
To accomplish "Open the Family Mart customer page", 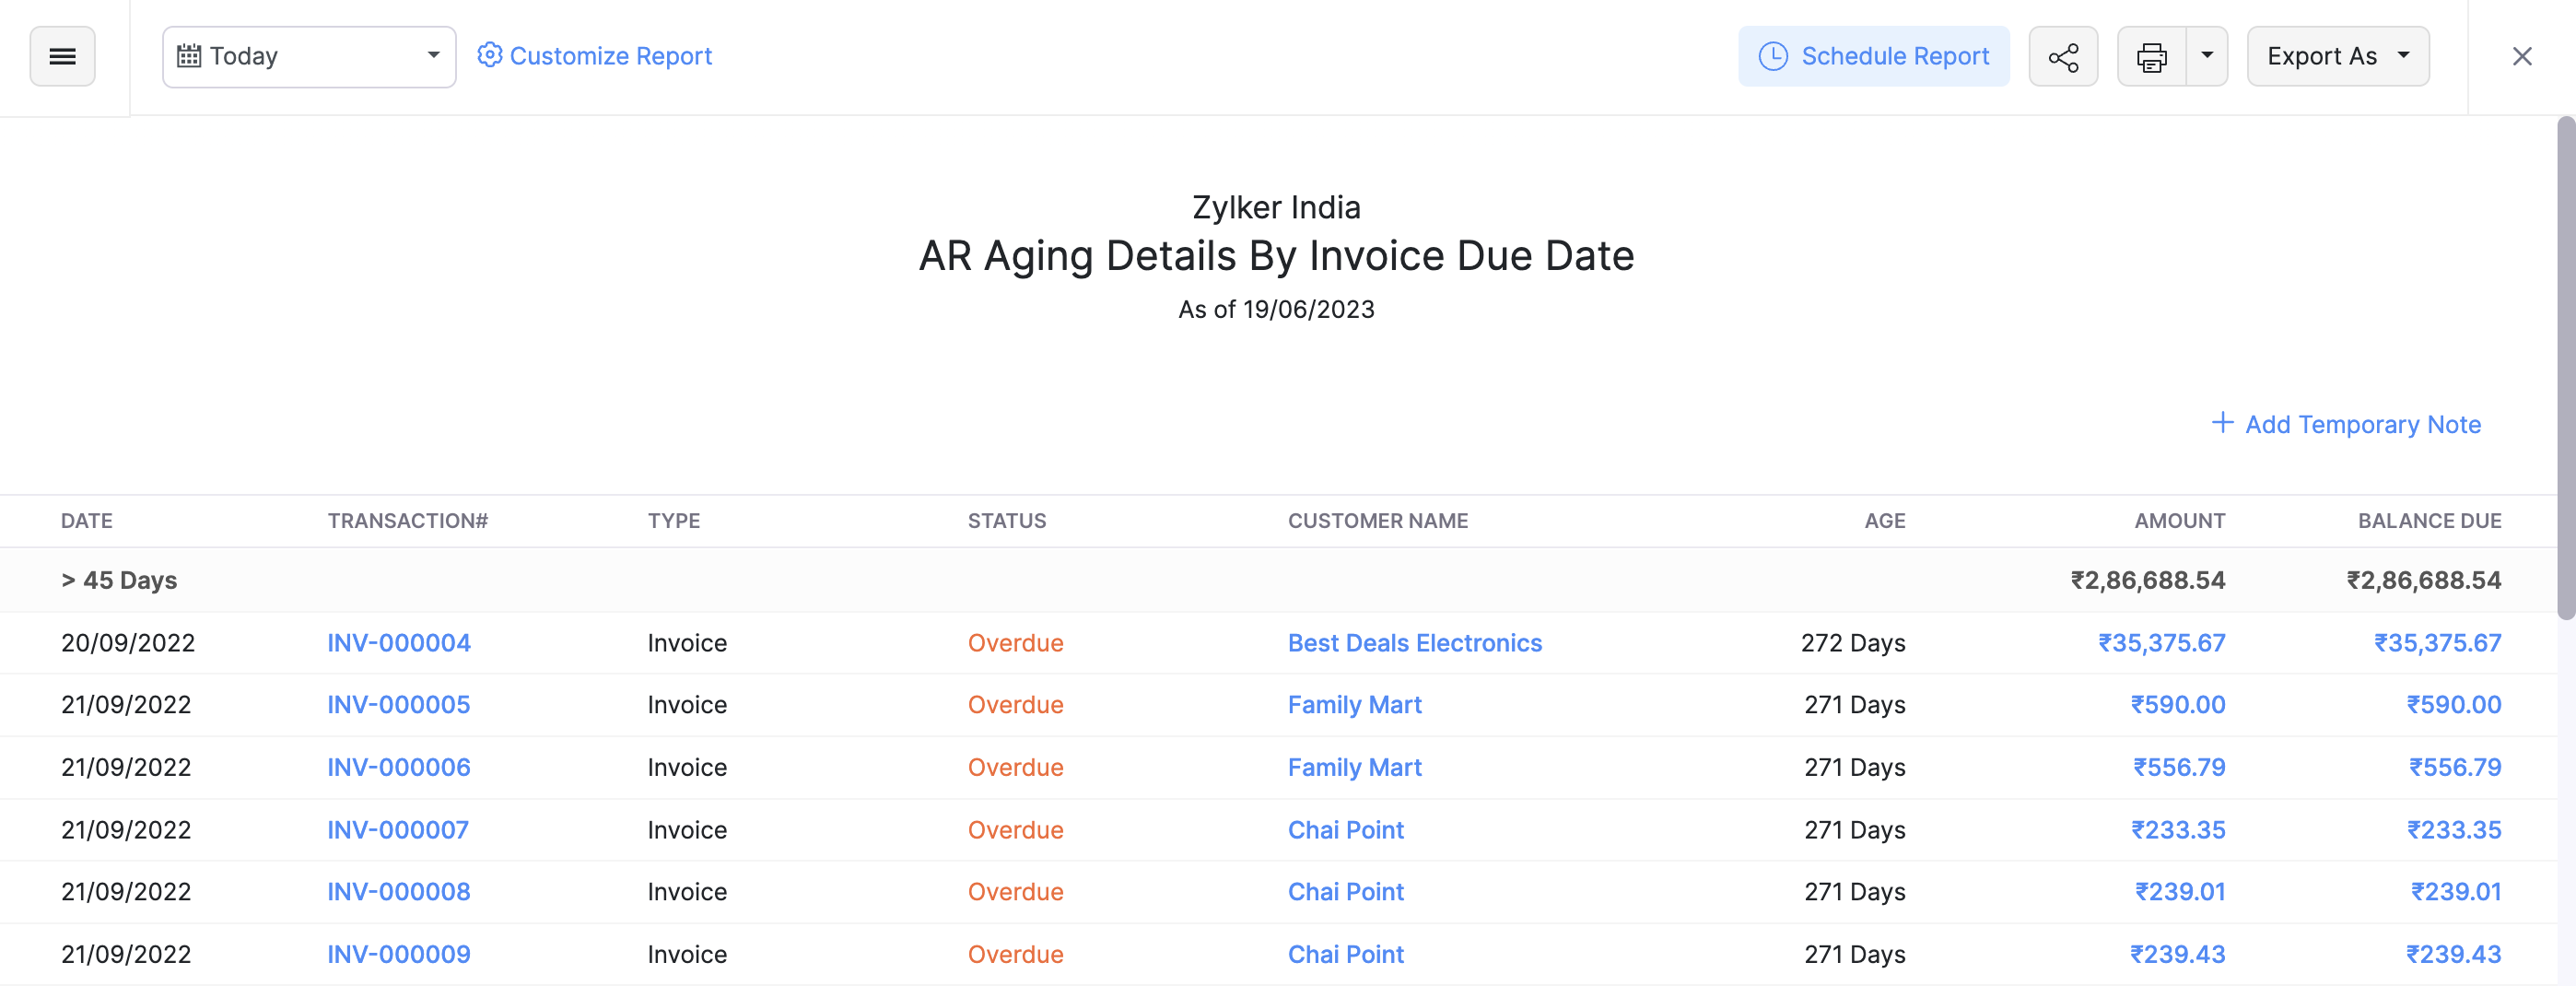I will (1354, 705).
